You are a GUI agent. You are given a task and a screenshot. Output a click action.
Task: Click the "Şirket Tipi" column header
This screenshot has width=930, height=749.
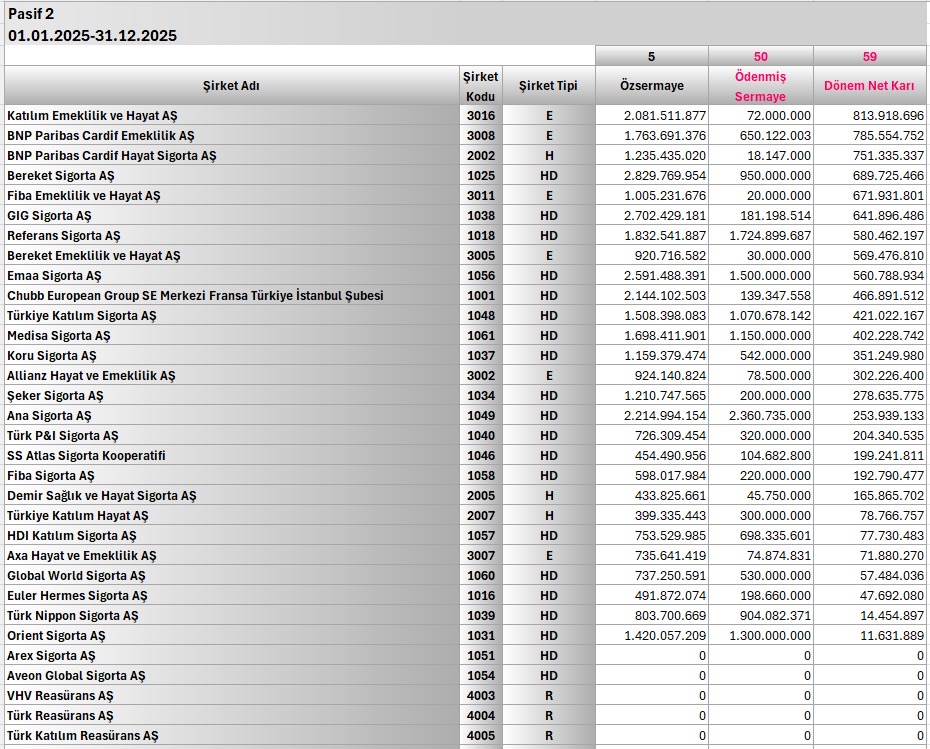click(x=548, y=86)
